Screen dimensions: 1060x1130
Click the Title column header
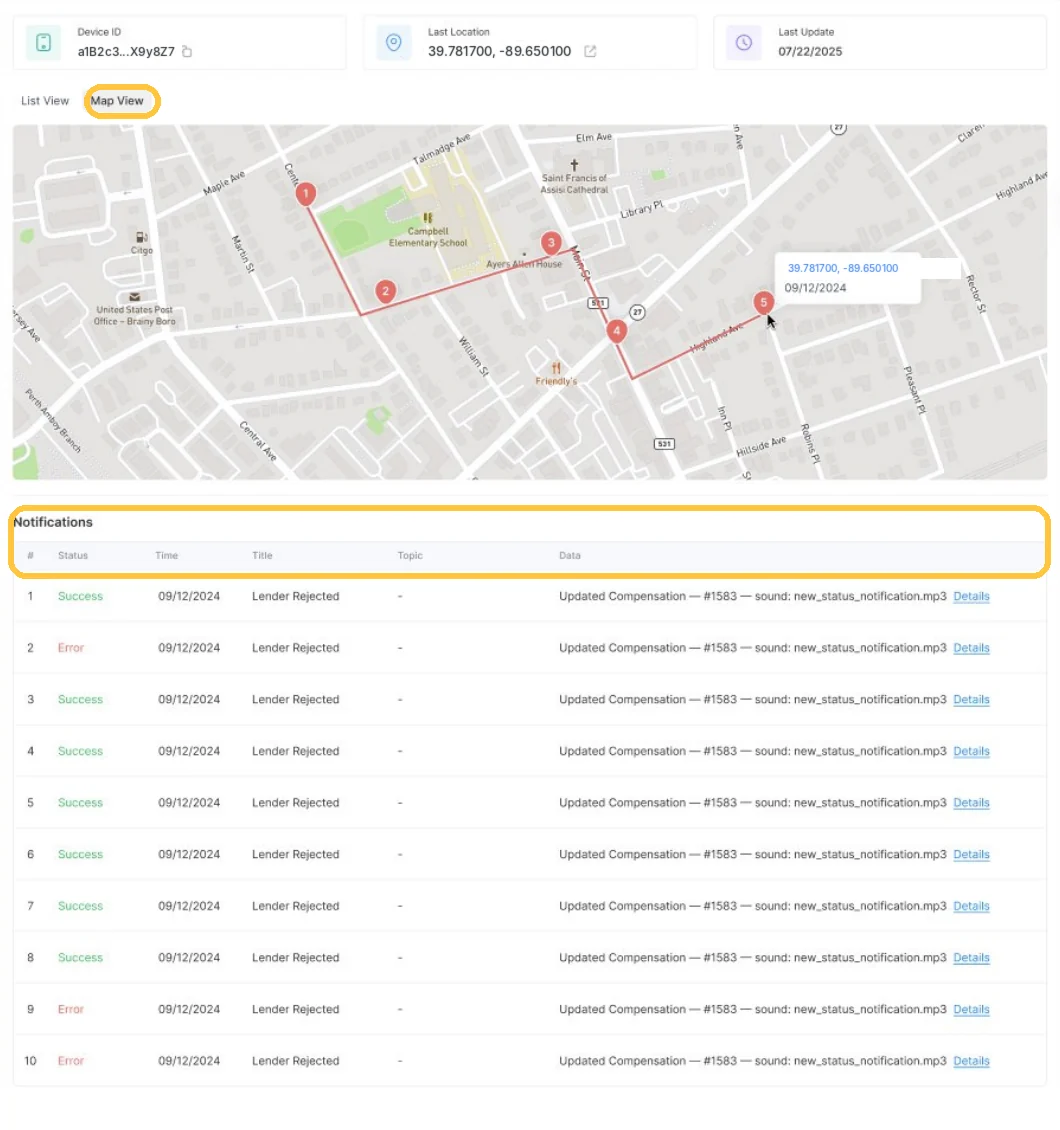(x=262, y=556)
